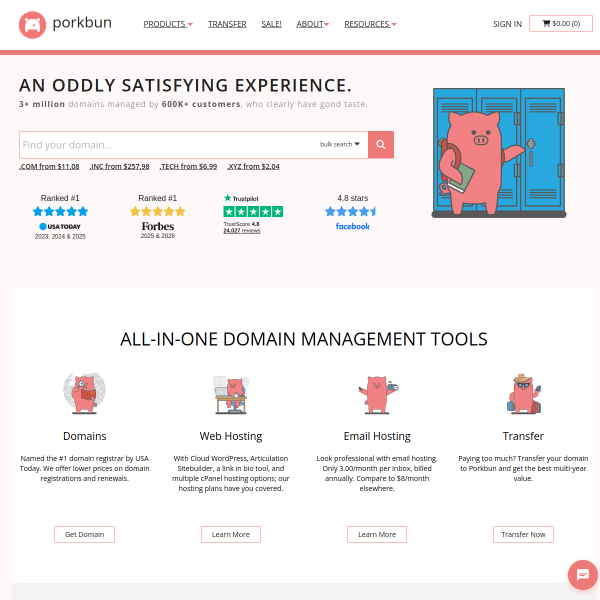600x600 pixels.
Task: Click Learn More under Email Hosting
Action: [377, 534]
